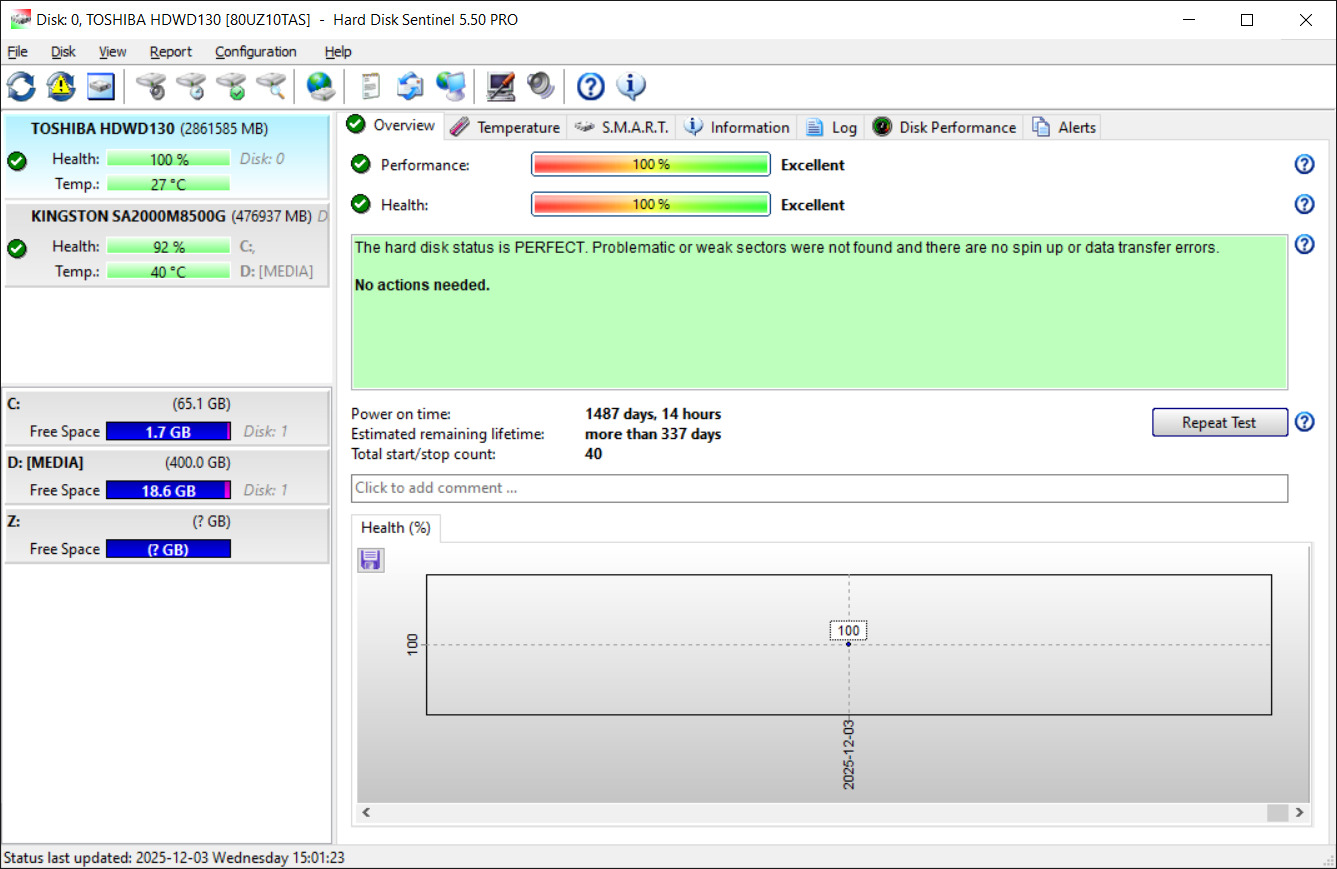Click the graph scrollbar right arrow
1337x869 pixels.
(1300, 813)
